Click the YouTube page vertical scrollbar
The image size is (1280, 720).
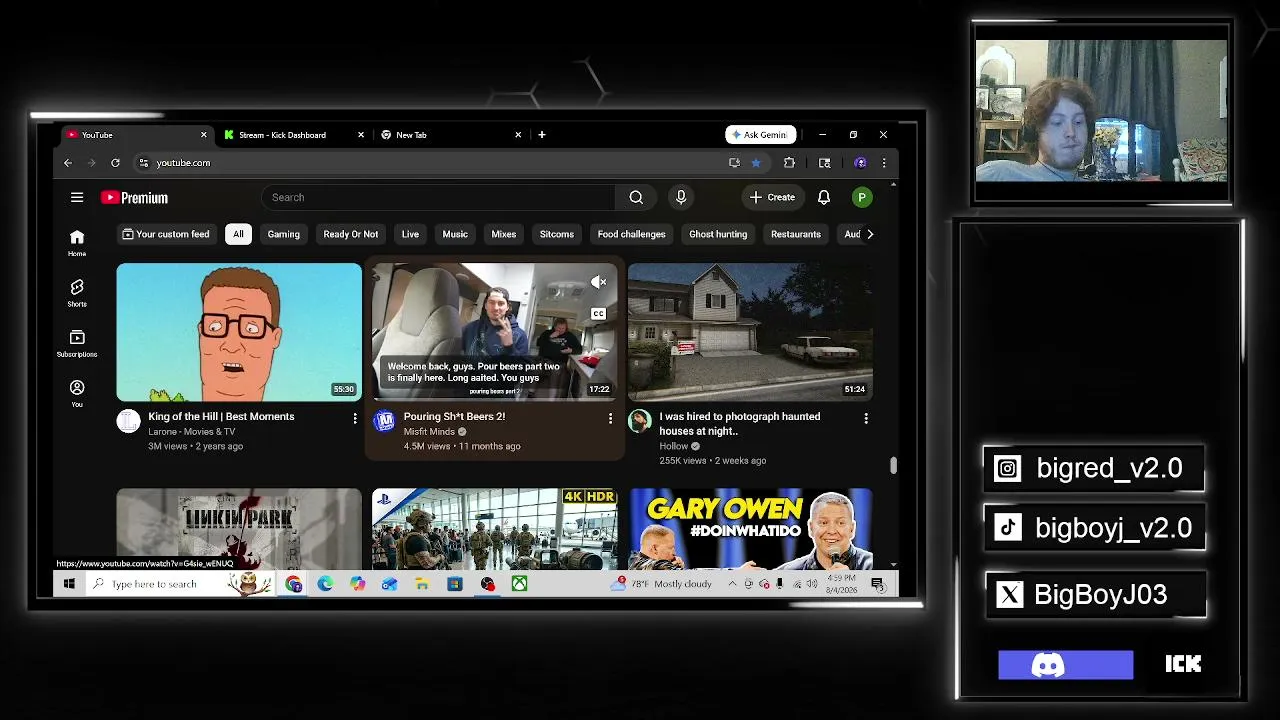(893, 465)
